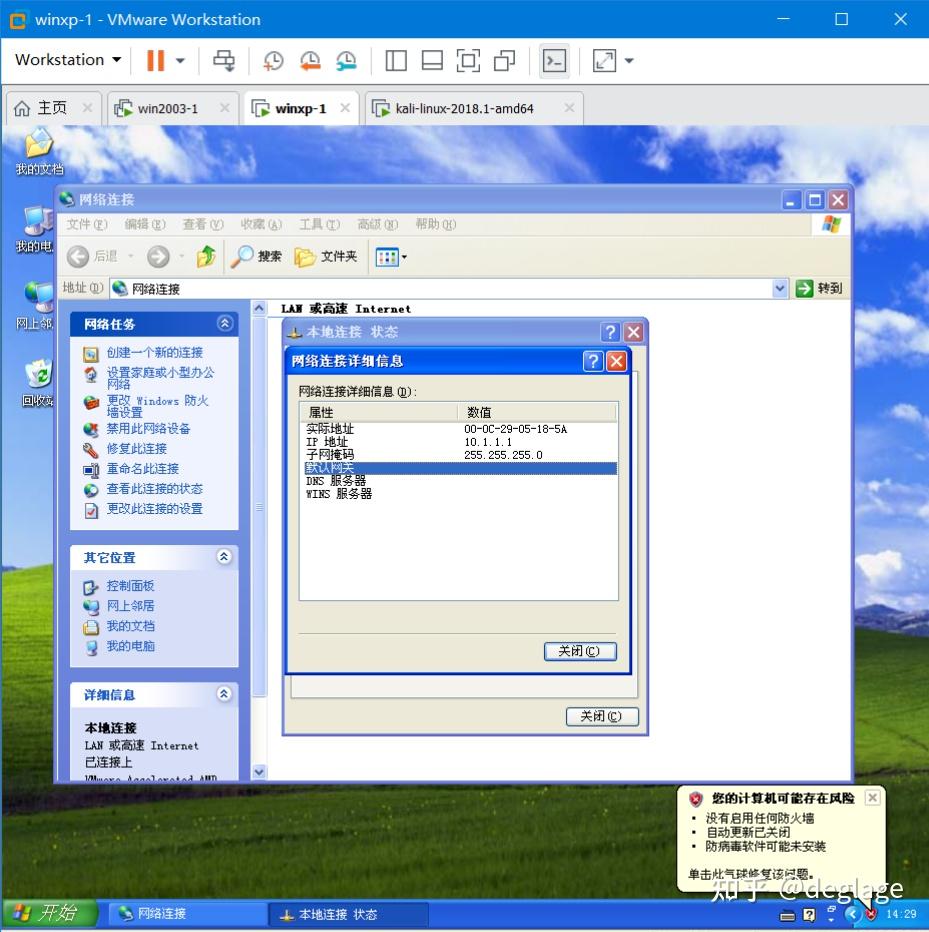Click 查看此连接的状态 link
This screenshot has height=932, width=929.
coord(155,489)
